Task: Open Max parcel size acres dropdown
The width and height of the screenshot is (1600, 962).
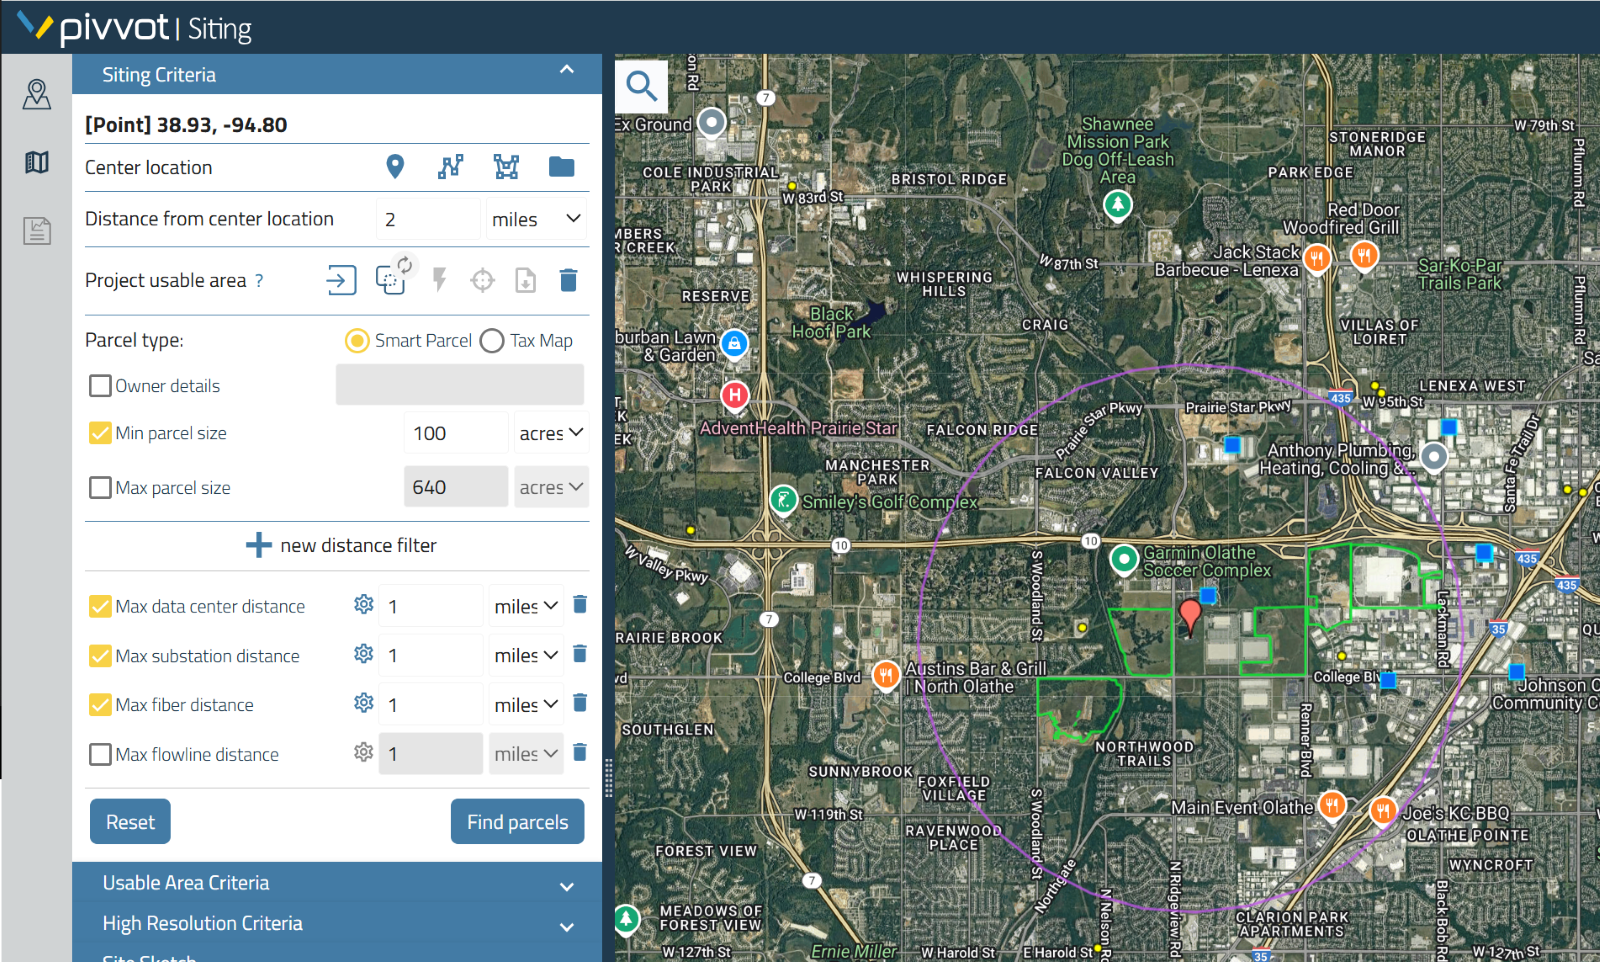Action: coord(551,487)
